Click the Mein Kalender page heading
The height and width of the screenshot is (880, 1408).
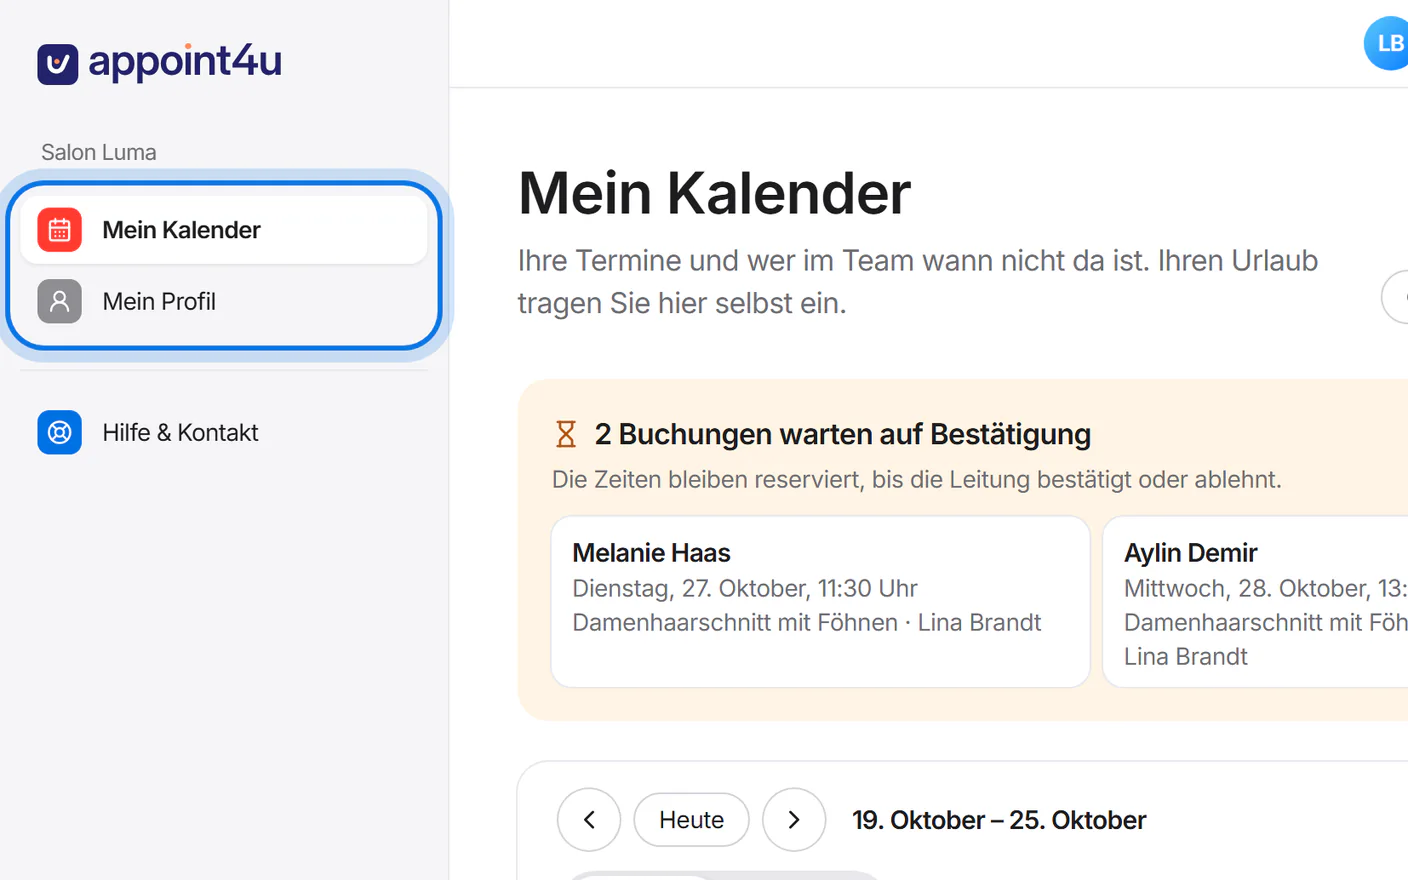click(x=714, y=193)
